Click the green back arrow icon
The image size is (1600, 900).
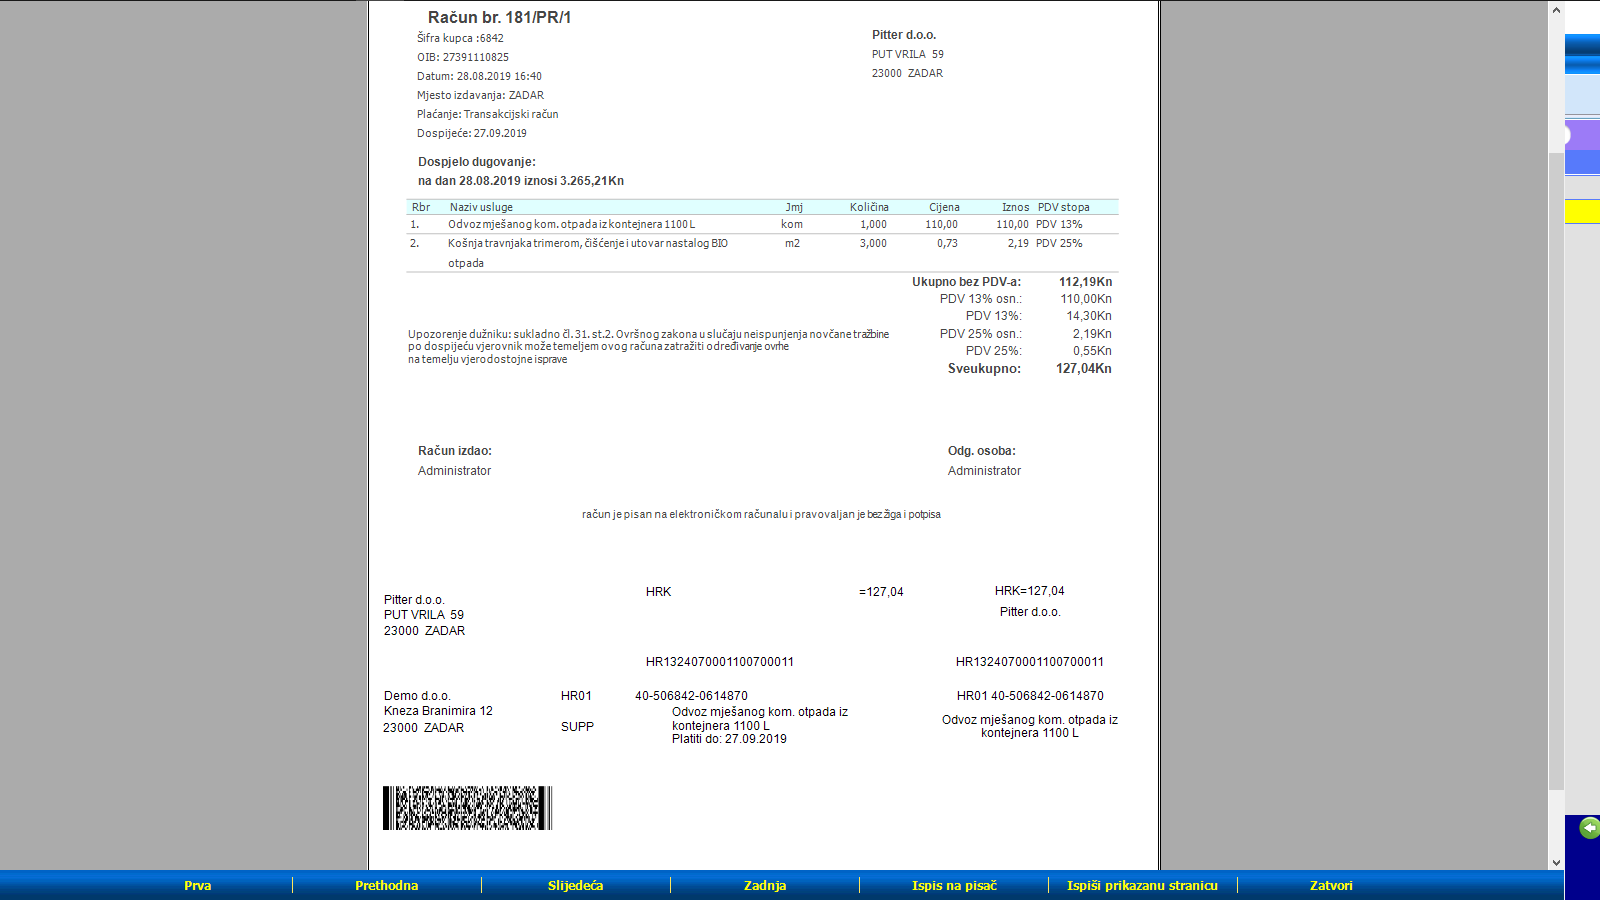coord(1589,828)
